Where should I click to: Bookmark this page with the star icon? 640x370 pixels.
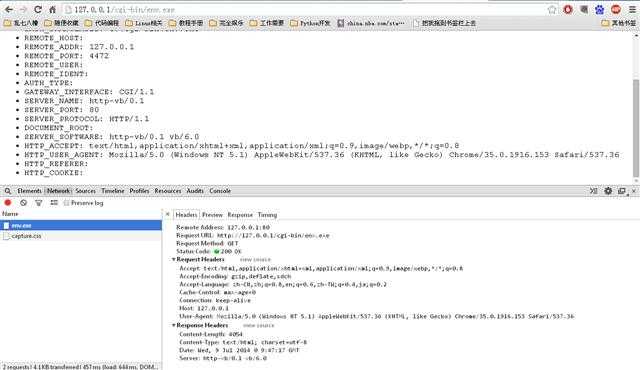coord(552,9)
